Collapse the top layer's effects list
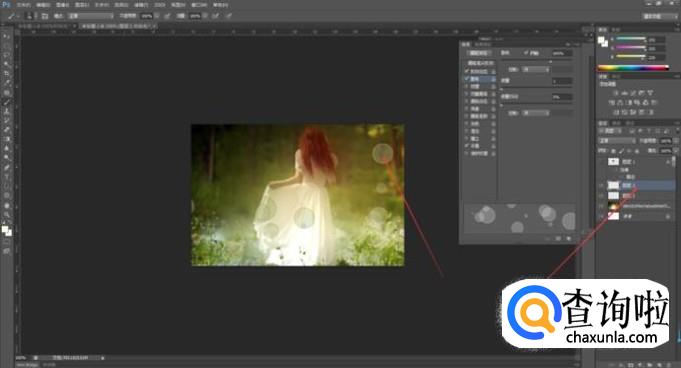 pyautogui.click(x=668, y=162)
